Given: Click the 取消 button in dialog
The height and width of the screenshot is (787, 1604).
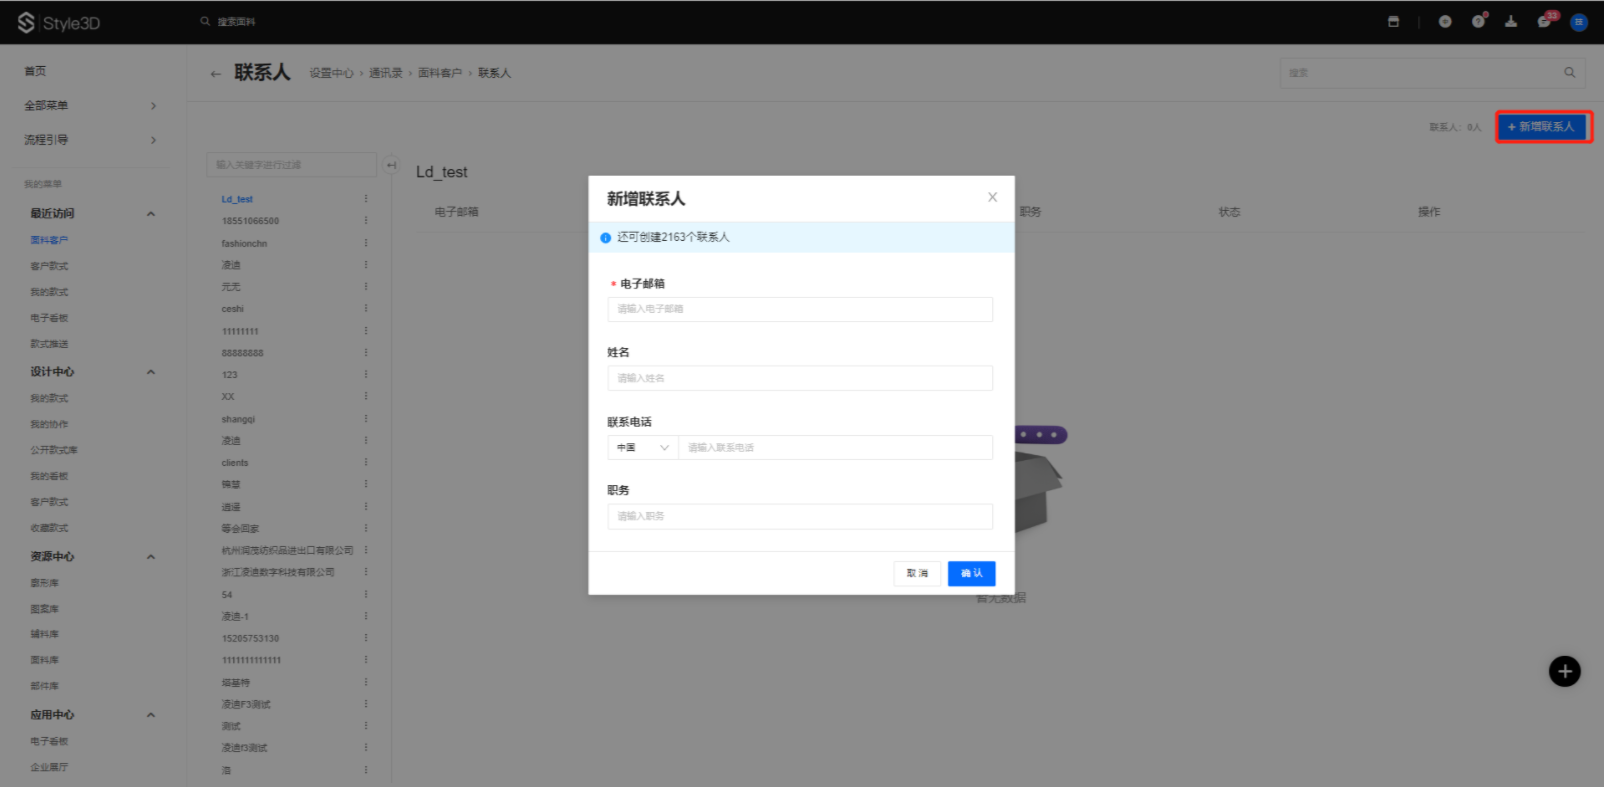Looking at the screenshot, I should [917, 573].
